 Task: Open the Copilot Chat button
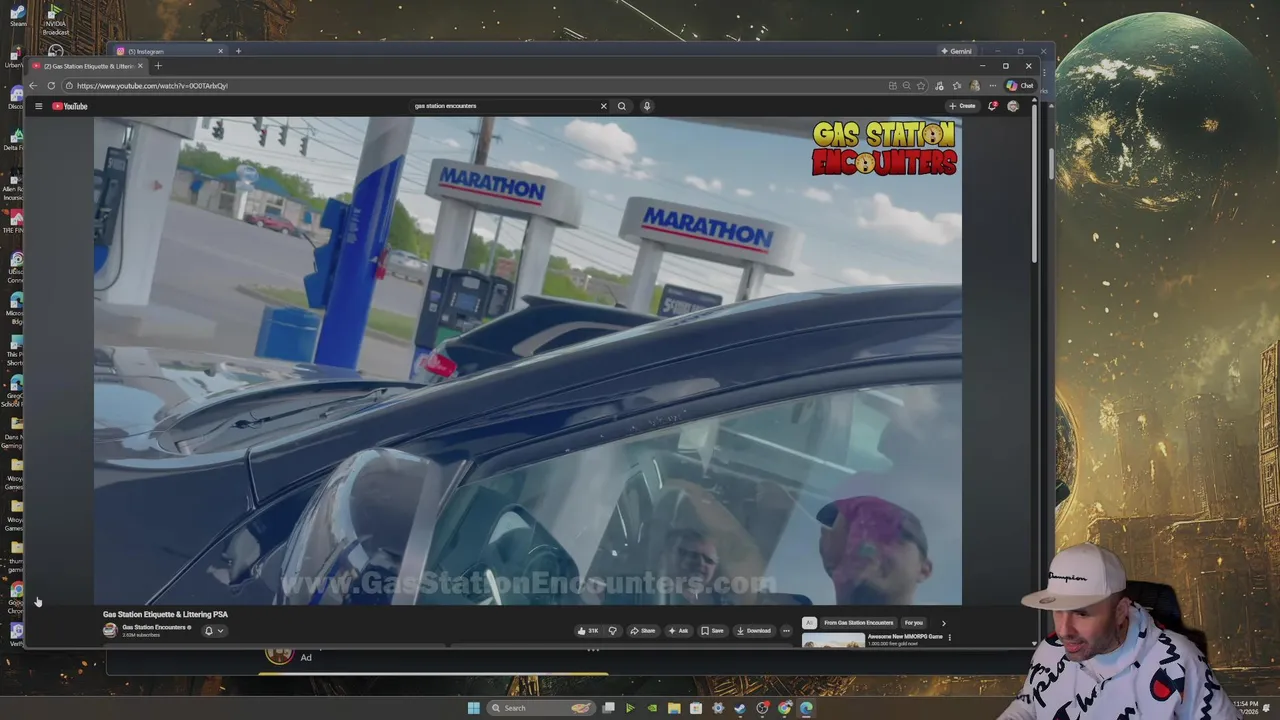(1020, 86)
